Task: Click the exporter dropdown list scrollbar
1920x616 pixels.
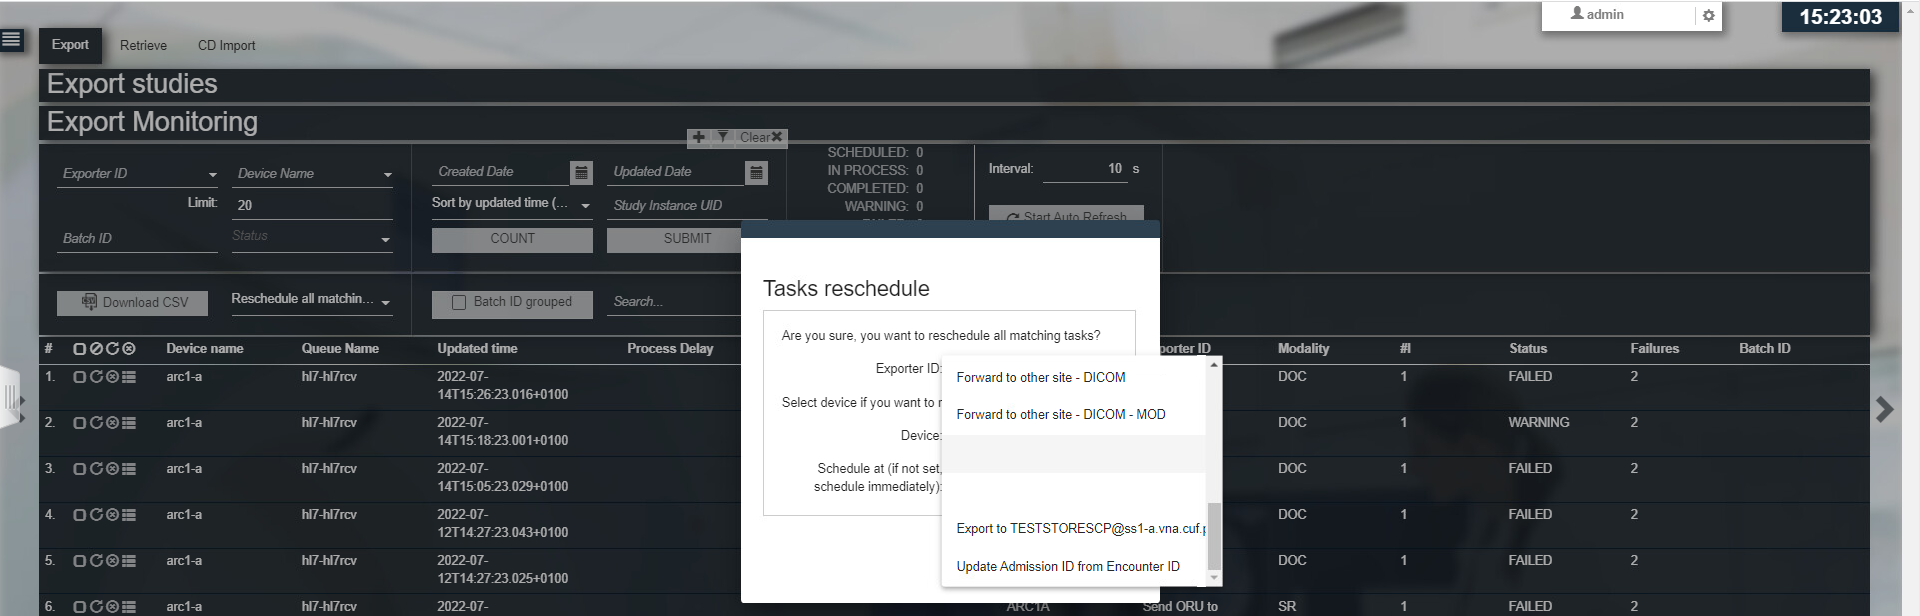Action: tap(1214, 536)
